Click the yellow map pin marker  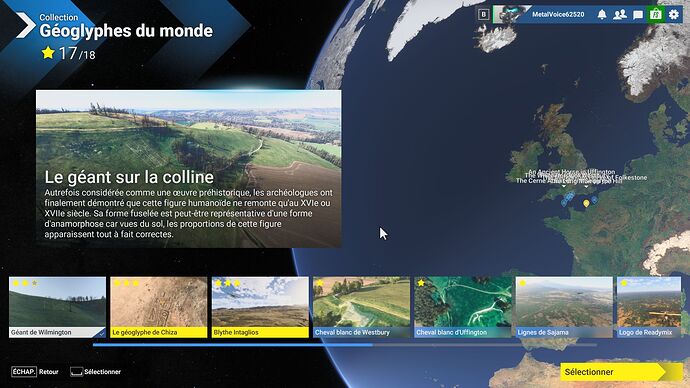[x=586, y=203]
